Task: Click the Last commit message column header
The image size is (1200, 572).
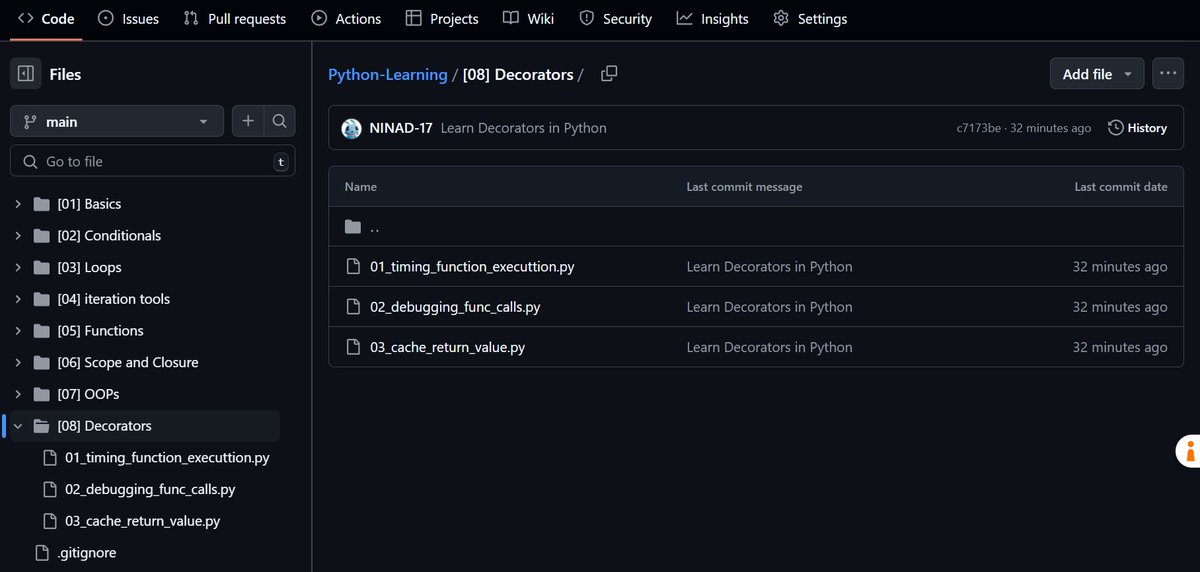Action: coord(744,187)
